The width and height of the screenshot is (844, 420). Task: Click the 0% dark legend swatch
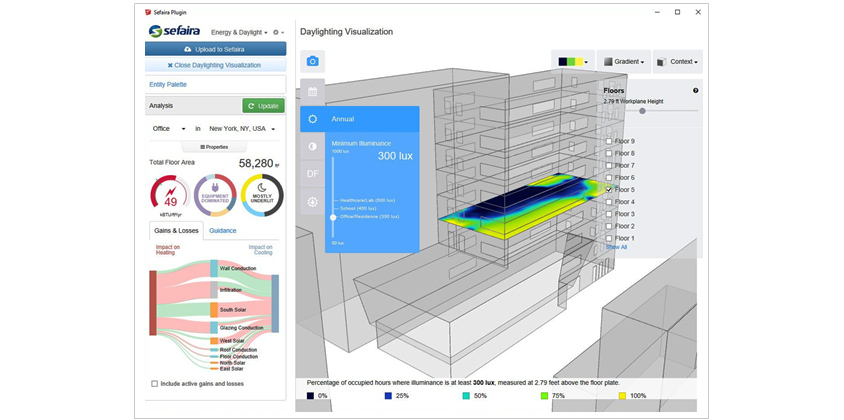click(x=310, y=396)
